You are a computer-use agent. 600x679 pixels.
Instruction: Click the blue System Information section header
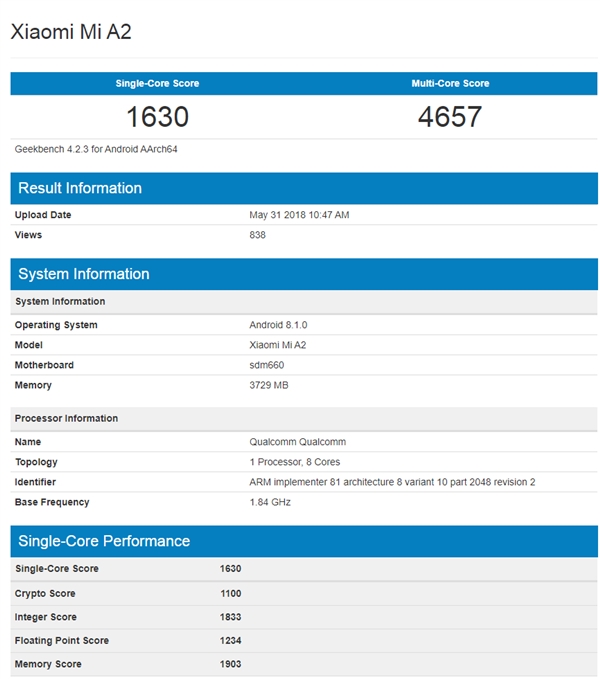[x=84, y=274]
